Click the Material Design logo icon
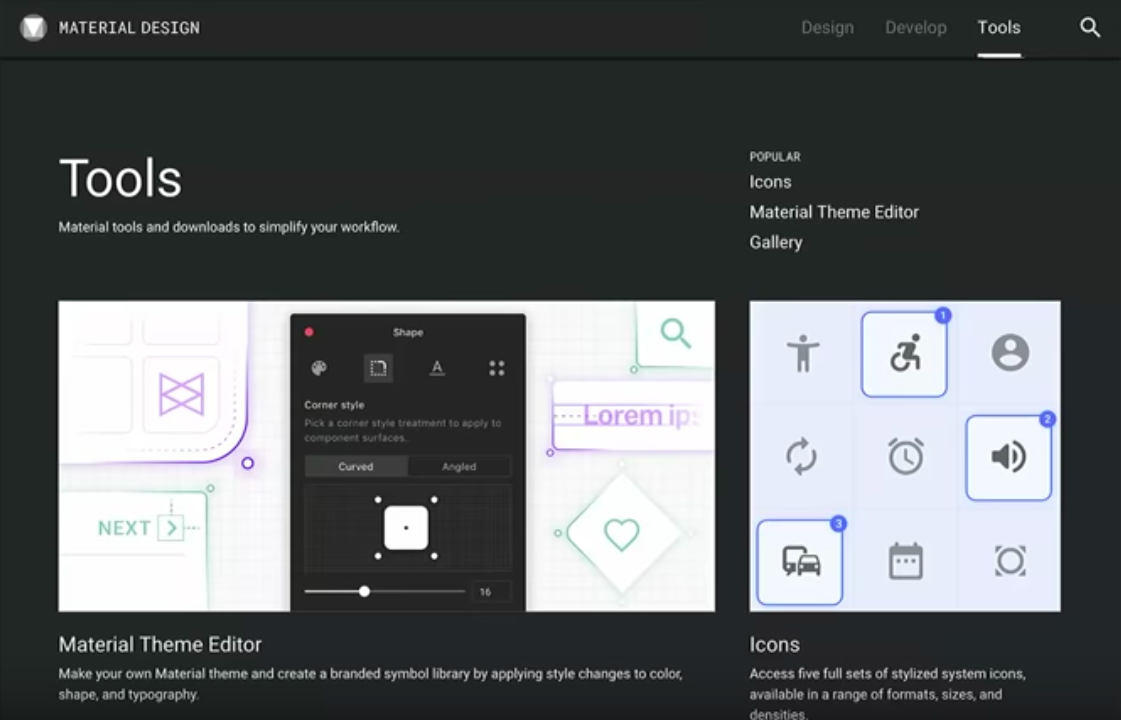The height and width of the screenshot is (720, 1121). [x=33, y=28]
